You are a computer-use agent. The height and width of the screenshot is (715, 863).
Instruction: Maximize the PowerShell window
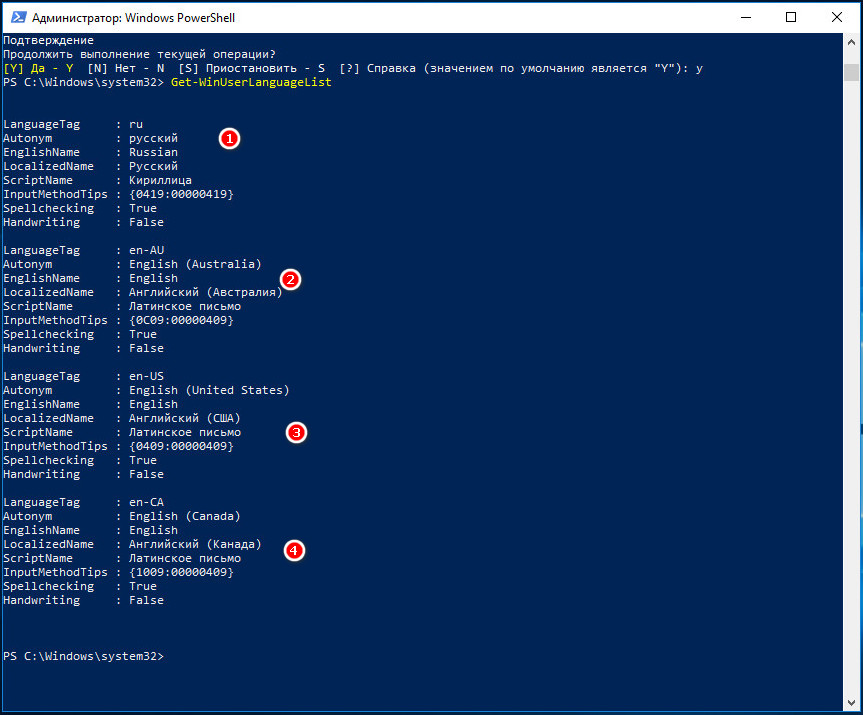pyautogui.click(x=791, y=18)
